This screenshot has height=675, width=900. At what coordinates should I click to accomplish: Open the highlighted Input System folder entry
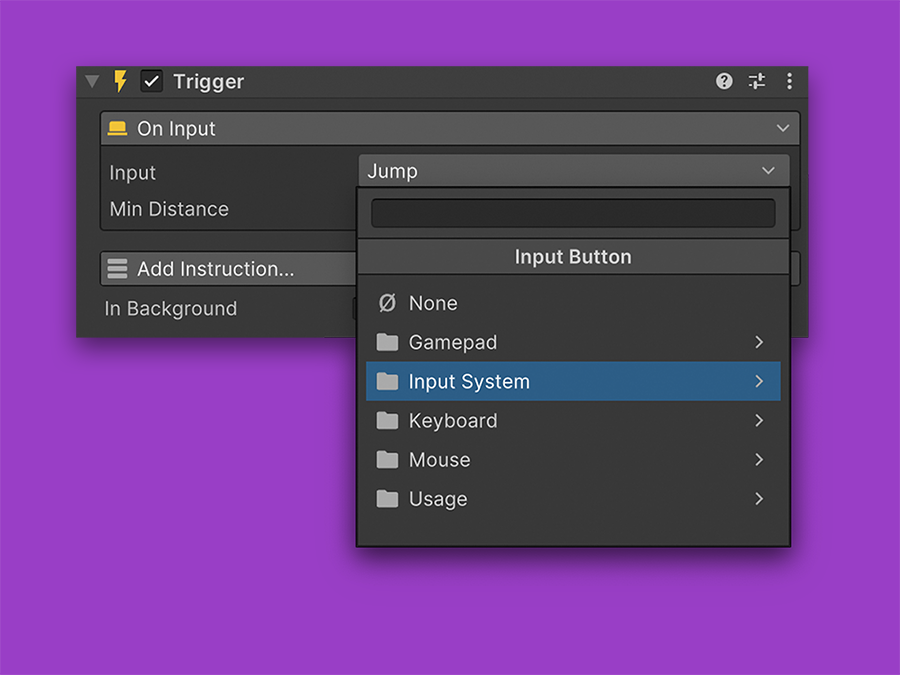[573, 381]
